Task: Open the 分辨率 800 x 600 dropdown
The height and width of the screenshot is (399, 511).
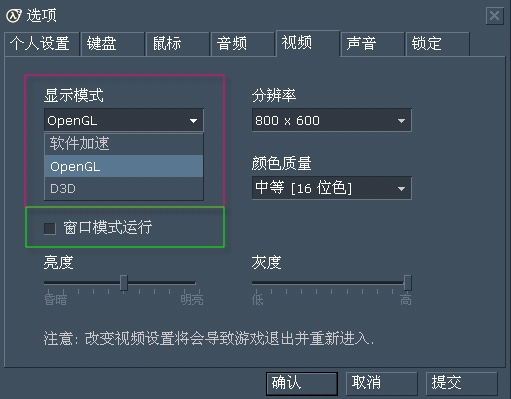Action: [332, 120]
